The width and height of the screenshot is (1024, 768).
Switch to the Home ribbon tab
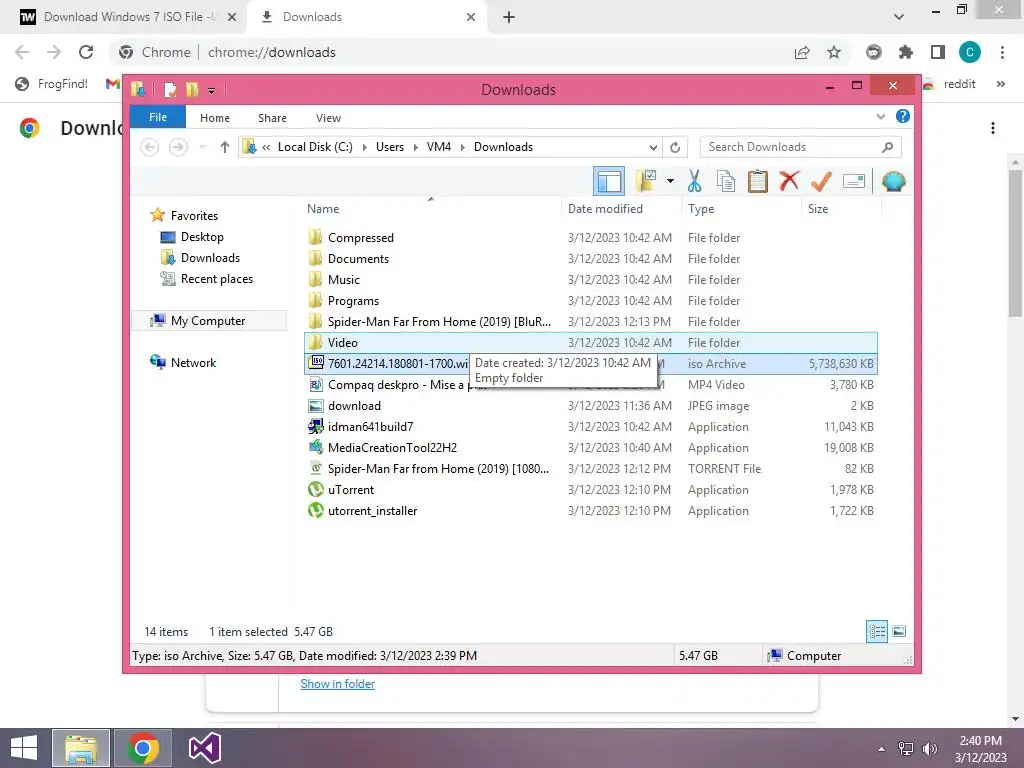click(x=215, y=118)
